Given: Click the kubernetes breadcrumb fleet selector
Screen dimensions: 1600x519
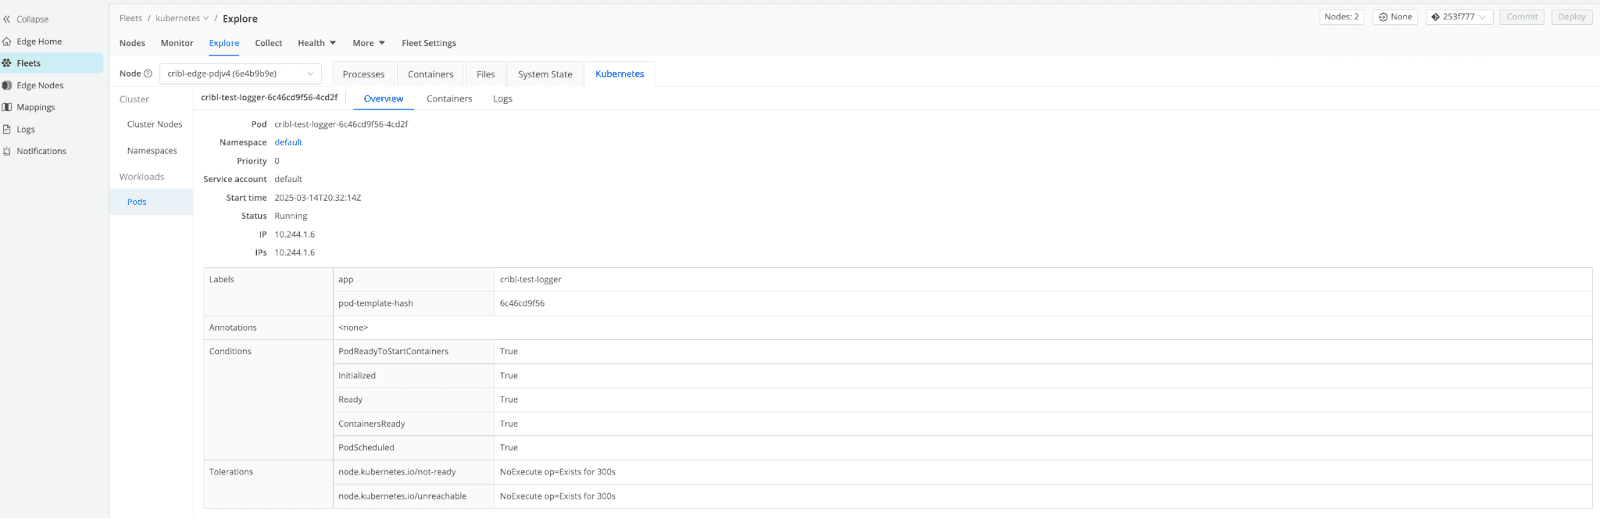Looking at the screenshot, I should (182, 18).
